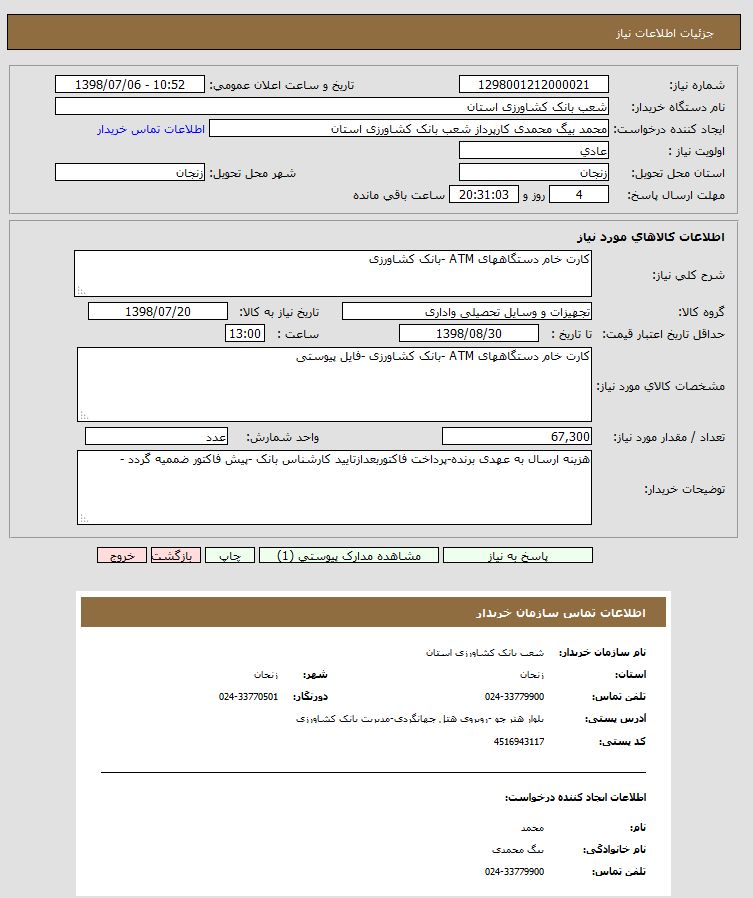
Task: Focus the شرح کلی نیاز text area
Action: 333,273
